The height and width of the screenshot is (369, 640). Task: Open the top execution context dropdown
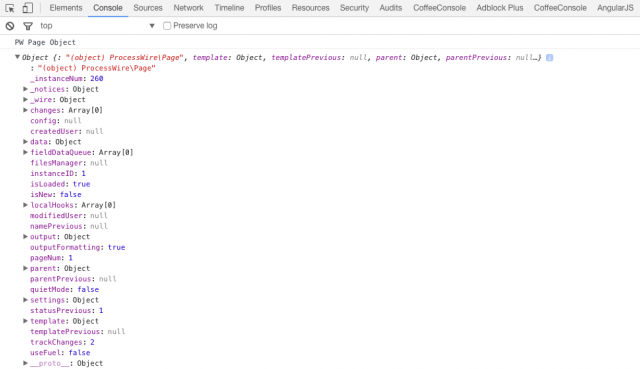pos(97,26)
